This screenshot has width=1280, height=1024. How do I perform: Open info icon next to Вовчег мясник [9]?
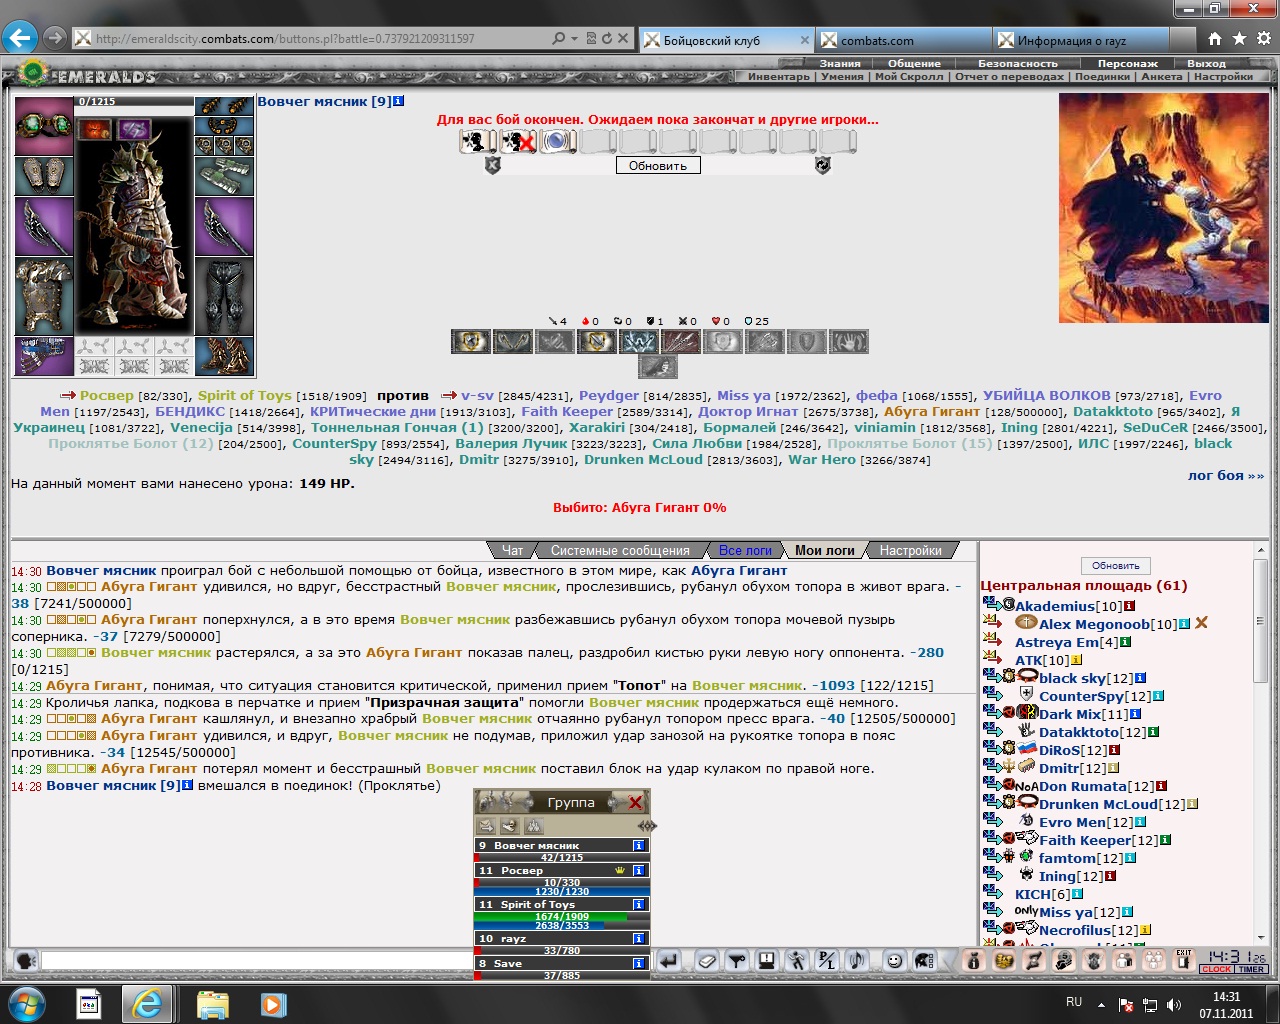[x=399, y=101]
